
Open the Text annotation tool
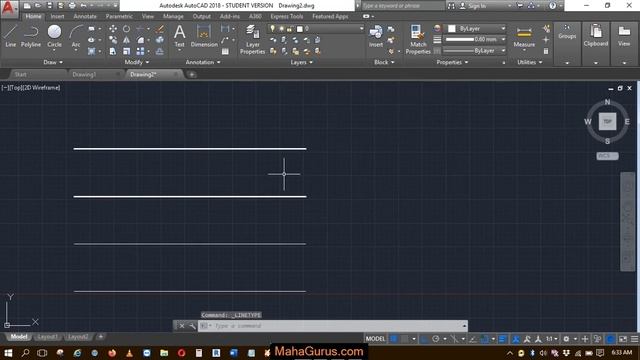pos(180,36)
